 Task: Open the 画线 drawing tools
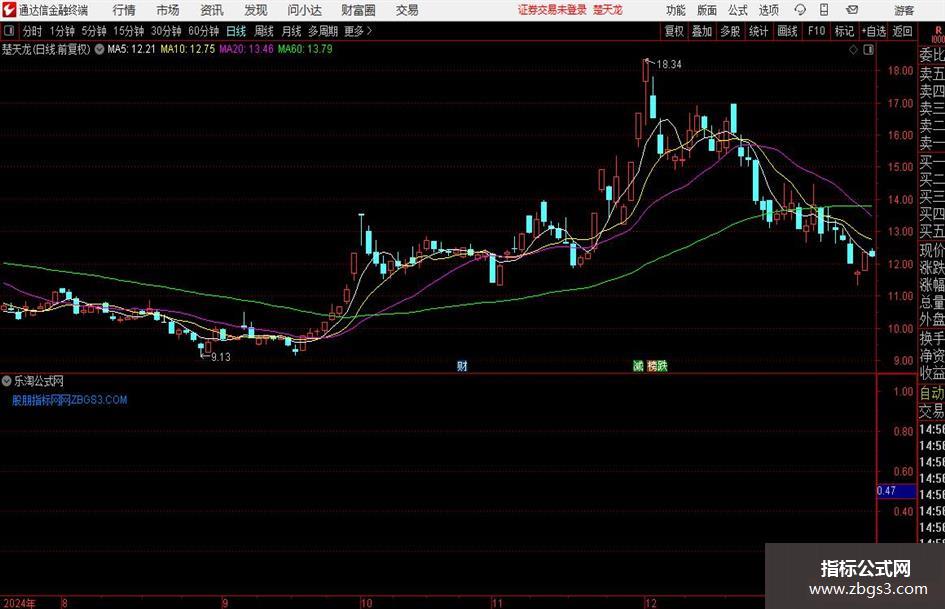(x=787, y=31)
